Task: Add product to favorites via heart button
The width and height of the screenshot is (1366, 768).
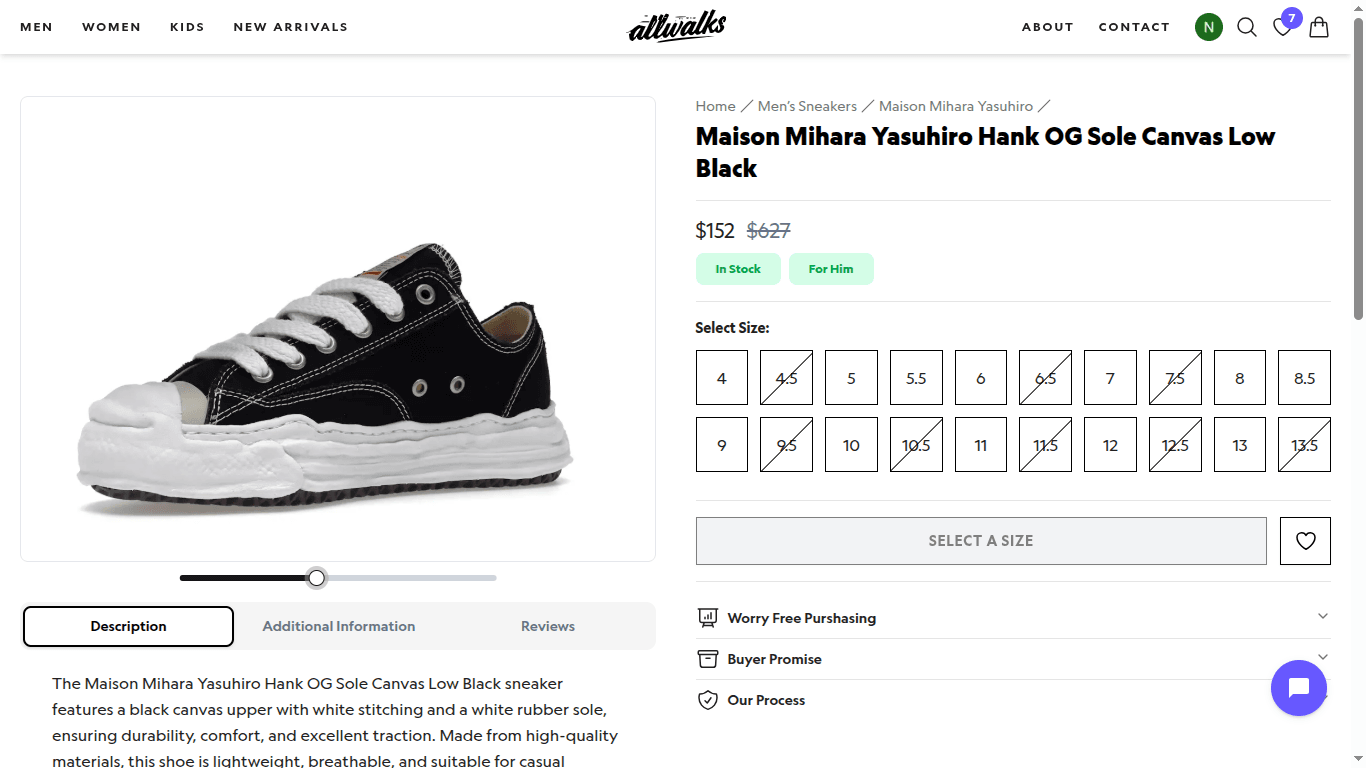Action: (x=1305, y=541)
